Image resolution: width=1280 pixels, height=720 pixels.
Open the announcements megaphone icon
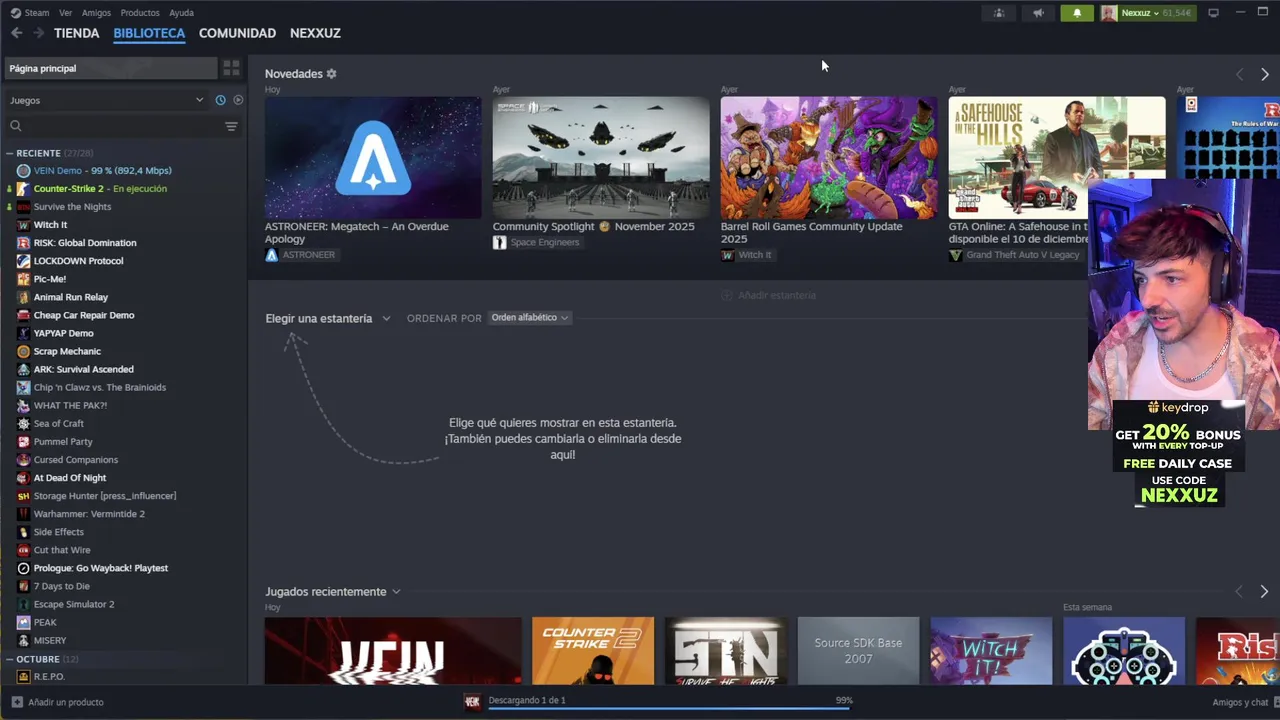tap(1038, 13)
